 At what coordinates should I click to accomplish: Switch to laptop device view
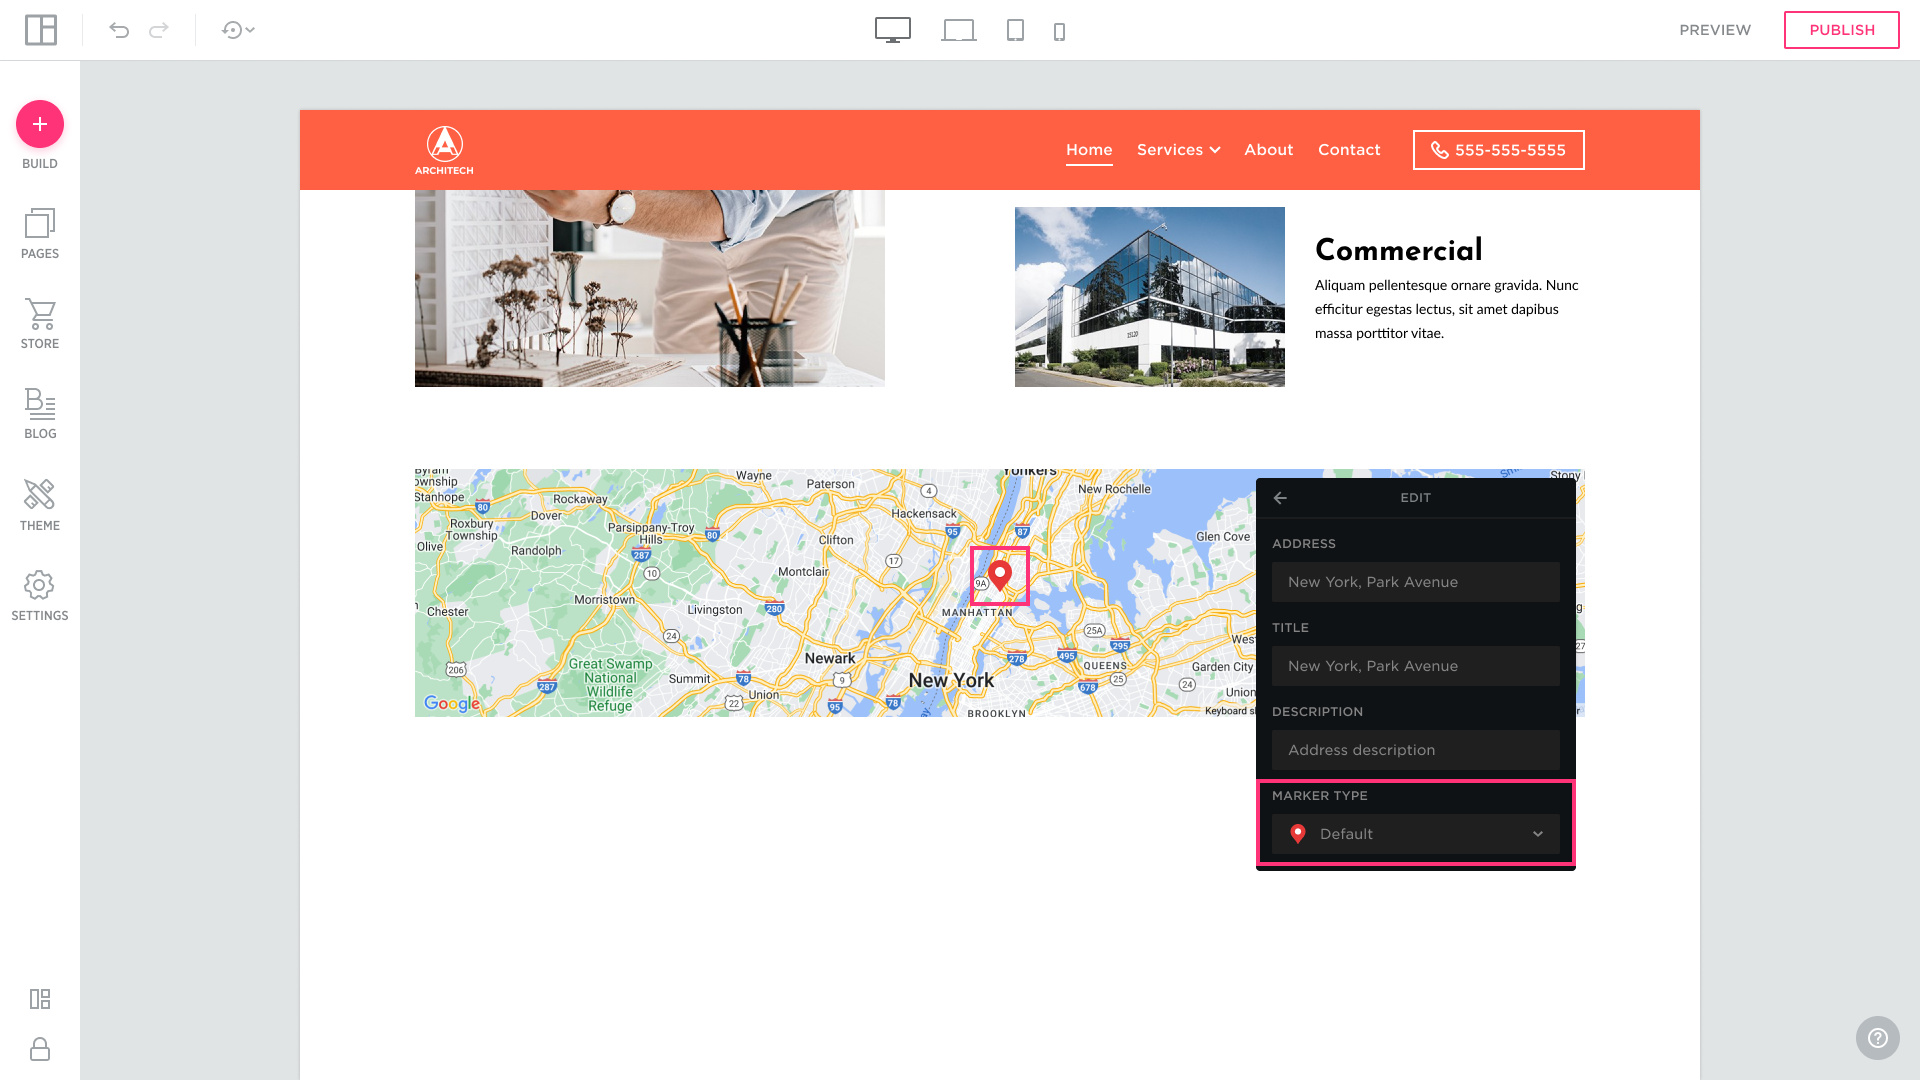pos(958,30)
